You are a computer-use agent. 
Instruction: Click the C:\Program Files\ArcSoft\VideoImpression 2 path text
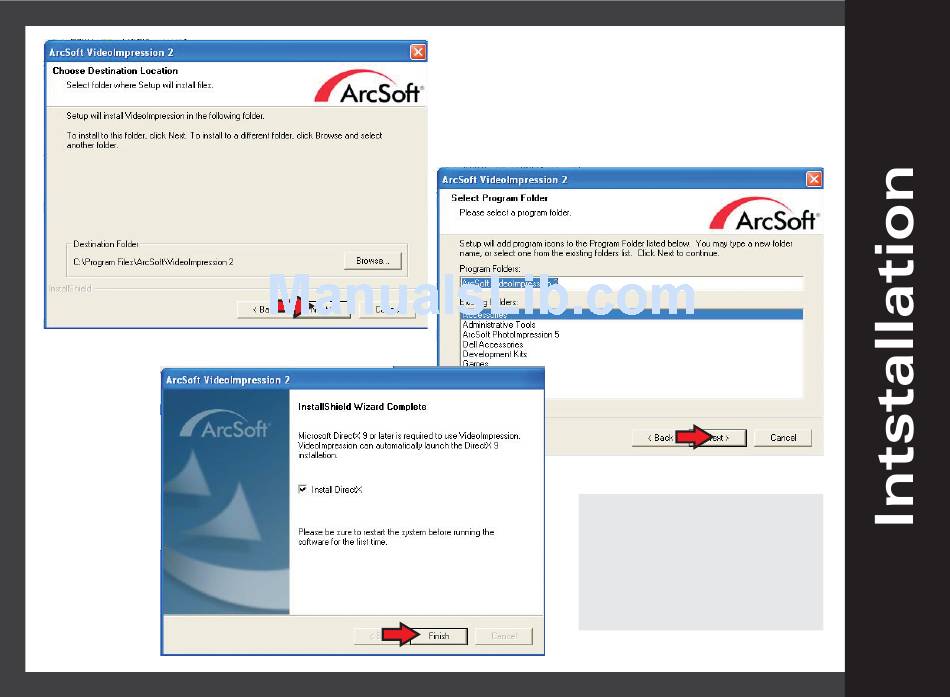153,262
